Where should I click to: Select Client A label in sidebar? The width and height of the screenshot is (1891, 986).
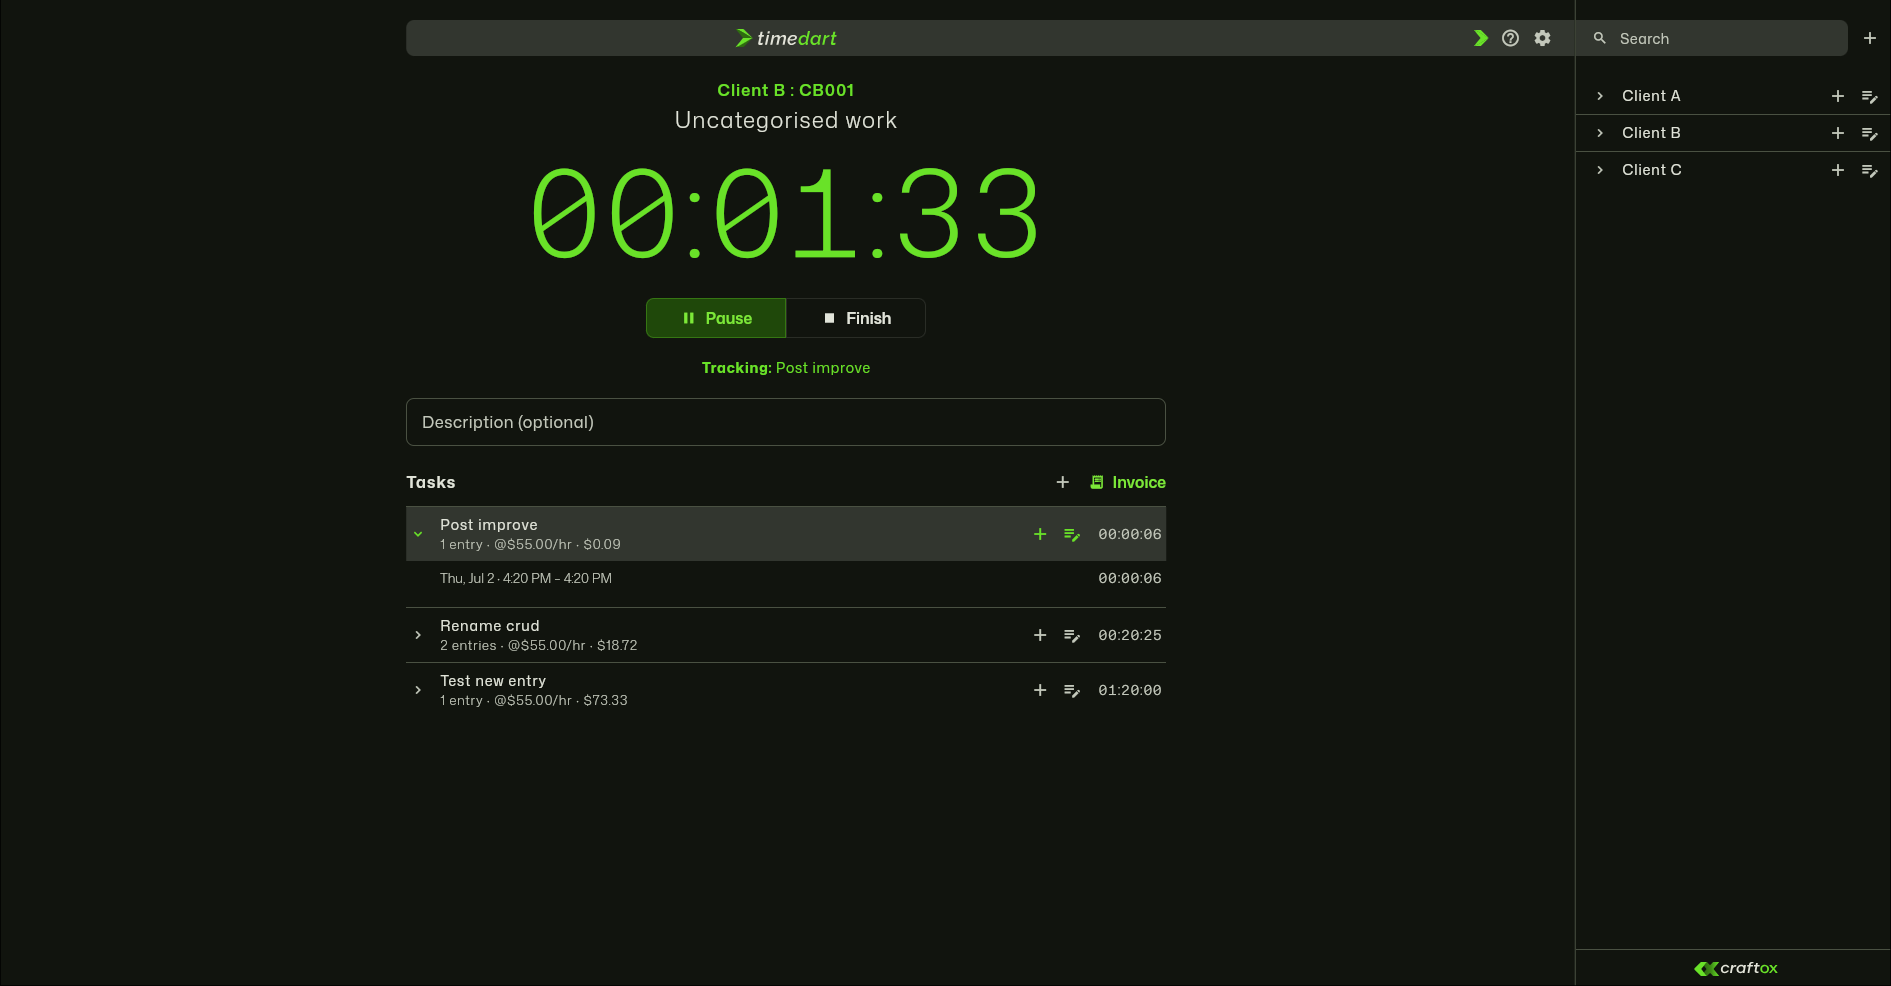(x=1651, y=96)
